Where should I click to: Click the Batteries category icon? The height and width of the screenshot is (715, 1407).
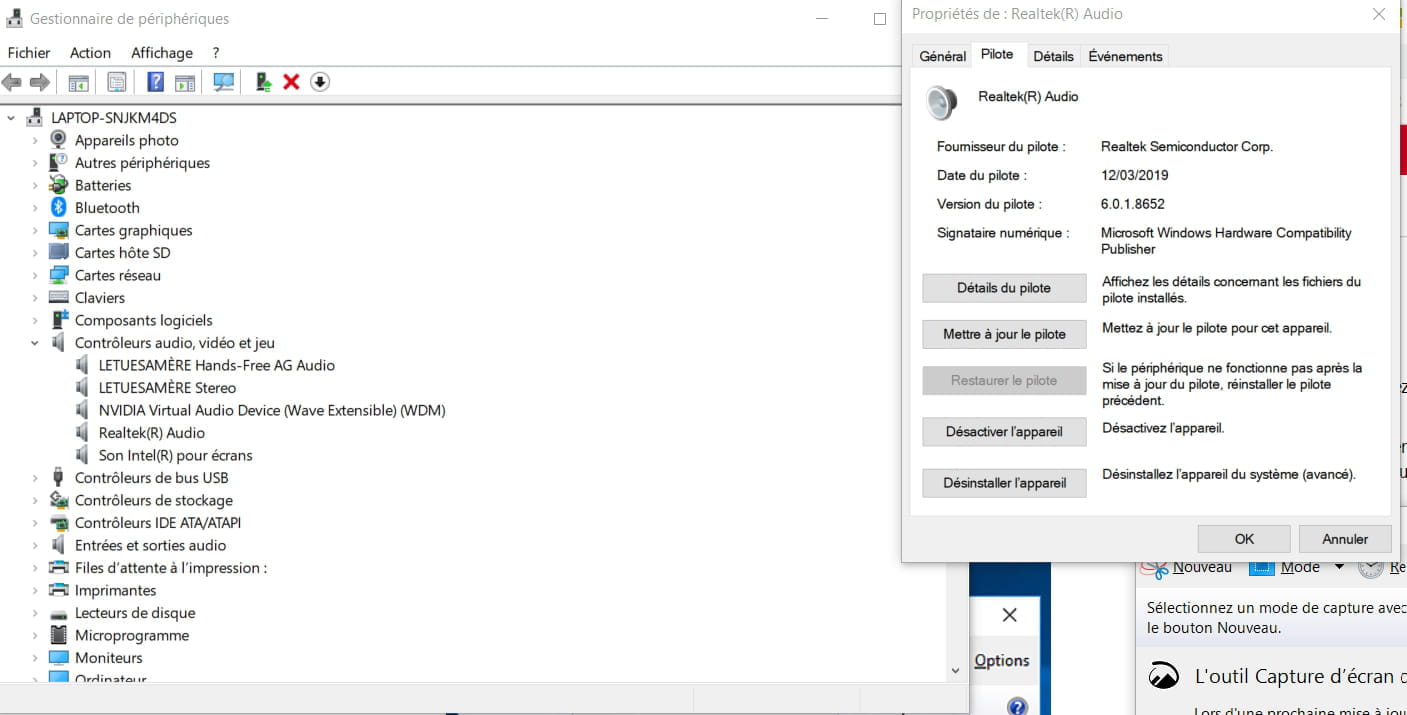point(59,185)
